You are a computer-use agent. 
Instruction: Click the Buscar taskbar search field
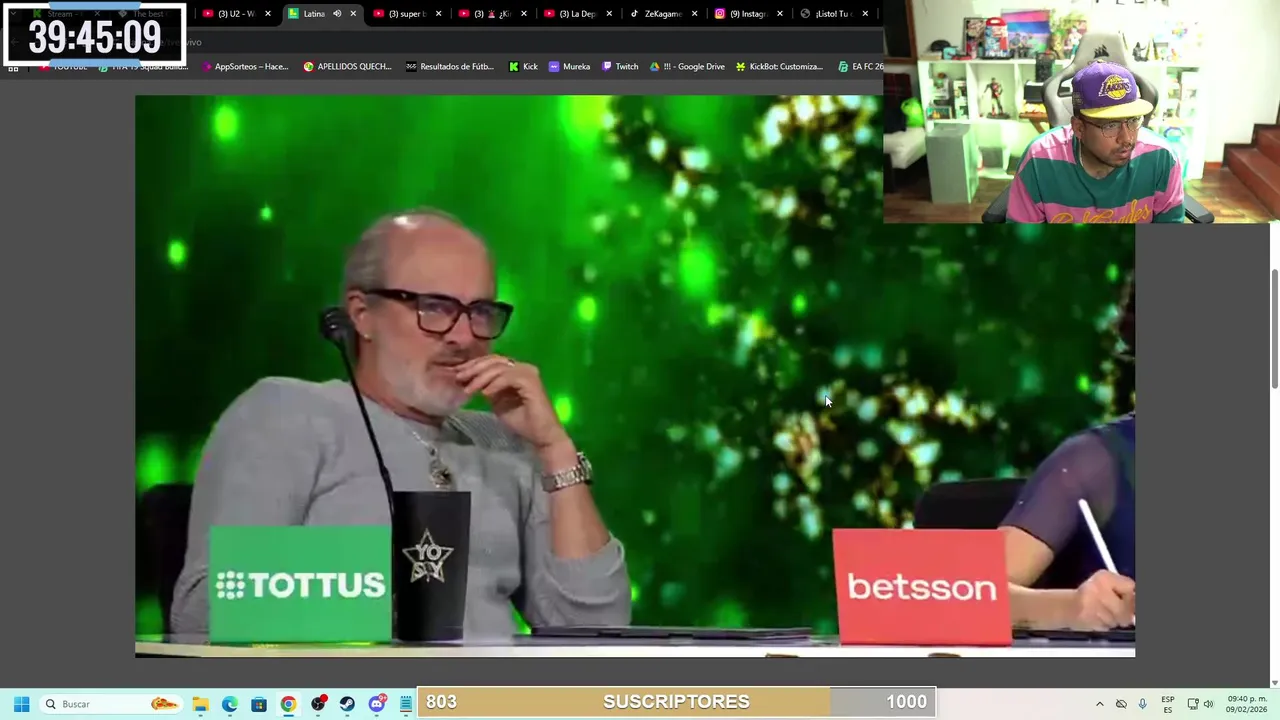pyautogui.click(x=111, y=704)
